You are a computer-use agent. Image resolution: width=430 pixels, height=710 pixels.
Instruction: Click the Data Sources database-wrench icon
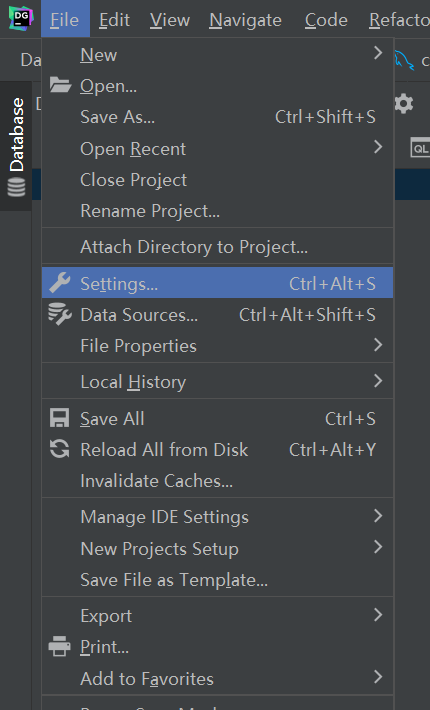60,314
